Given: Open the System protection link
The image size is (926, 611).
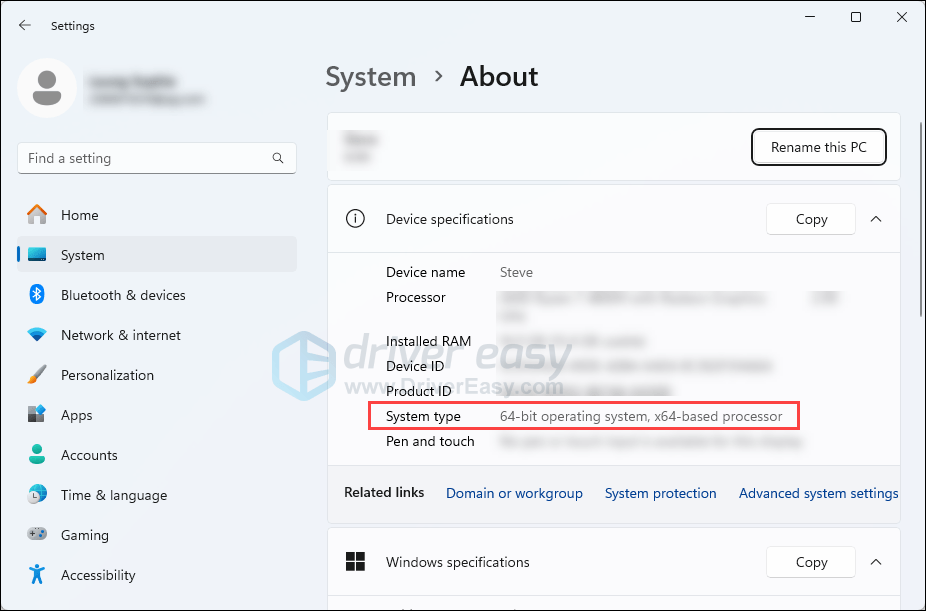Looking at the screenshot, I should 660,493.
